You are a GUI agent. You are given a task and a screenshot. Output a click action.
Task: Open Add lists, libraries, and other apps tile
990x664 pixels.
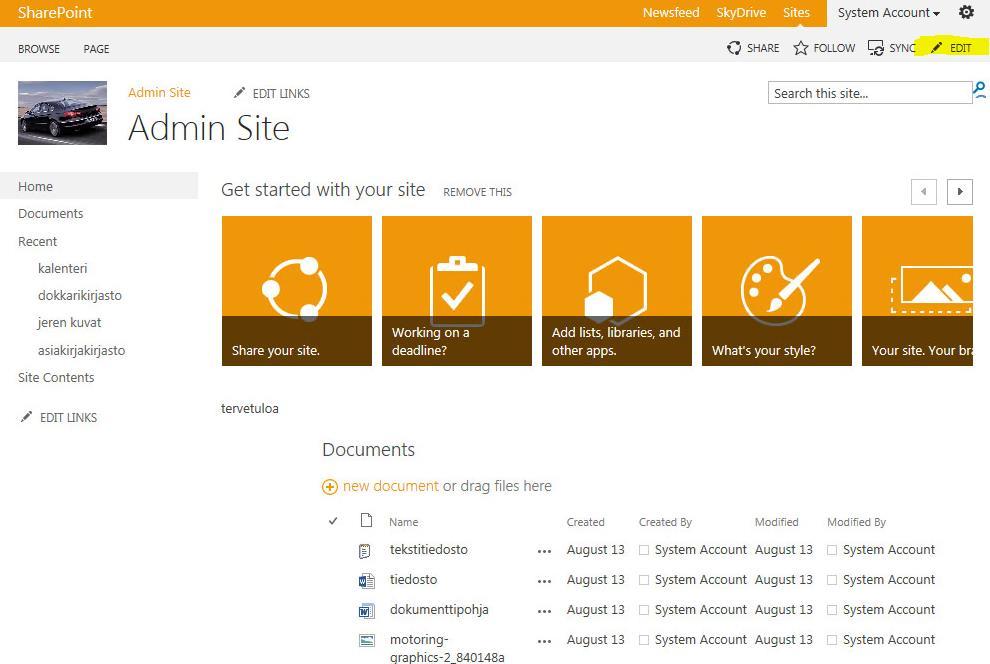pyautogui.click(x=617, y=290)
